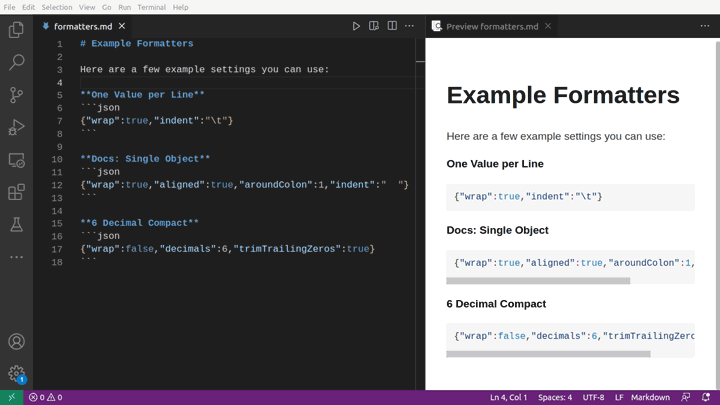Open the Help menu
This screenshot has height=405, width=720.
coord(180,7)
